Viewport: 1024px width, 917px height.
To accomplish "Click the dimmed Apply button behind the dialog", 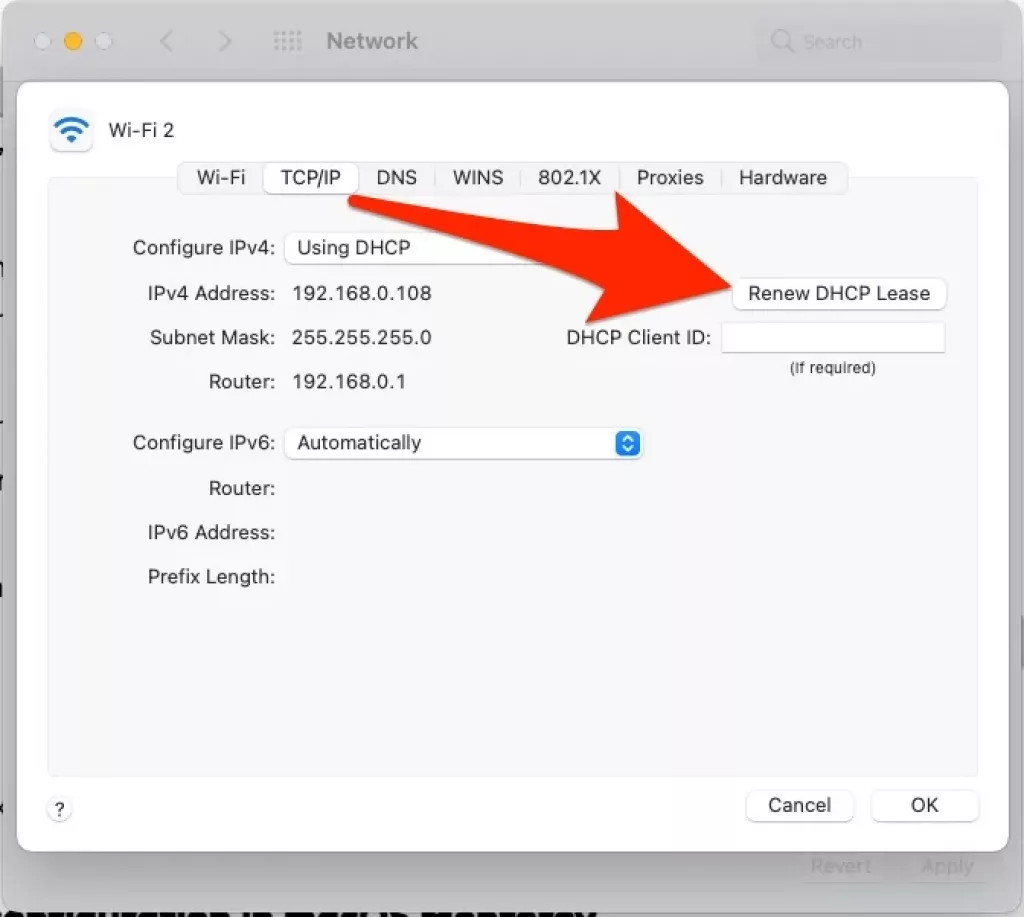I will (948, 866).
